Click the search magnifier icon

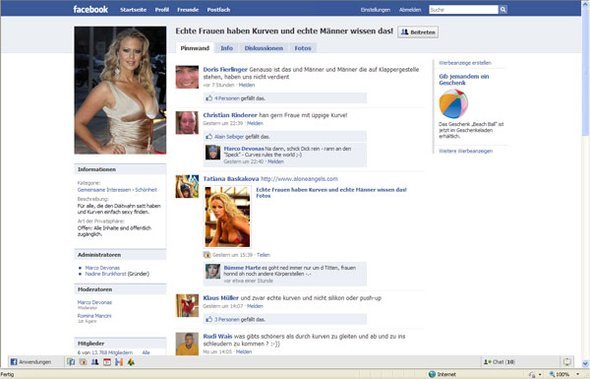tap(503, 10)
